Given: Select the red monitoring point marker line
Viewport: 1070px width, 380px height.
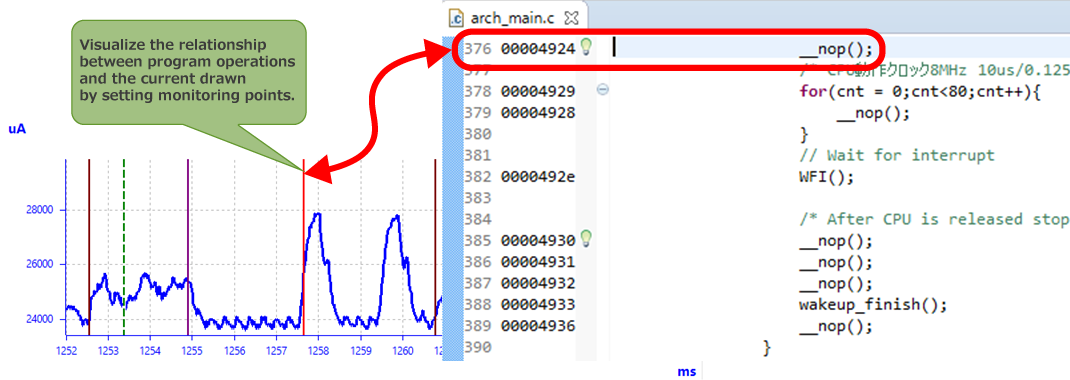Looking at the screenshot, I should 304,252.
